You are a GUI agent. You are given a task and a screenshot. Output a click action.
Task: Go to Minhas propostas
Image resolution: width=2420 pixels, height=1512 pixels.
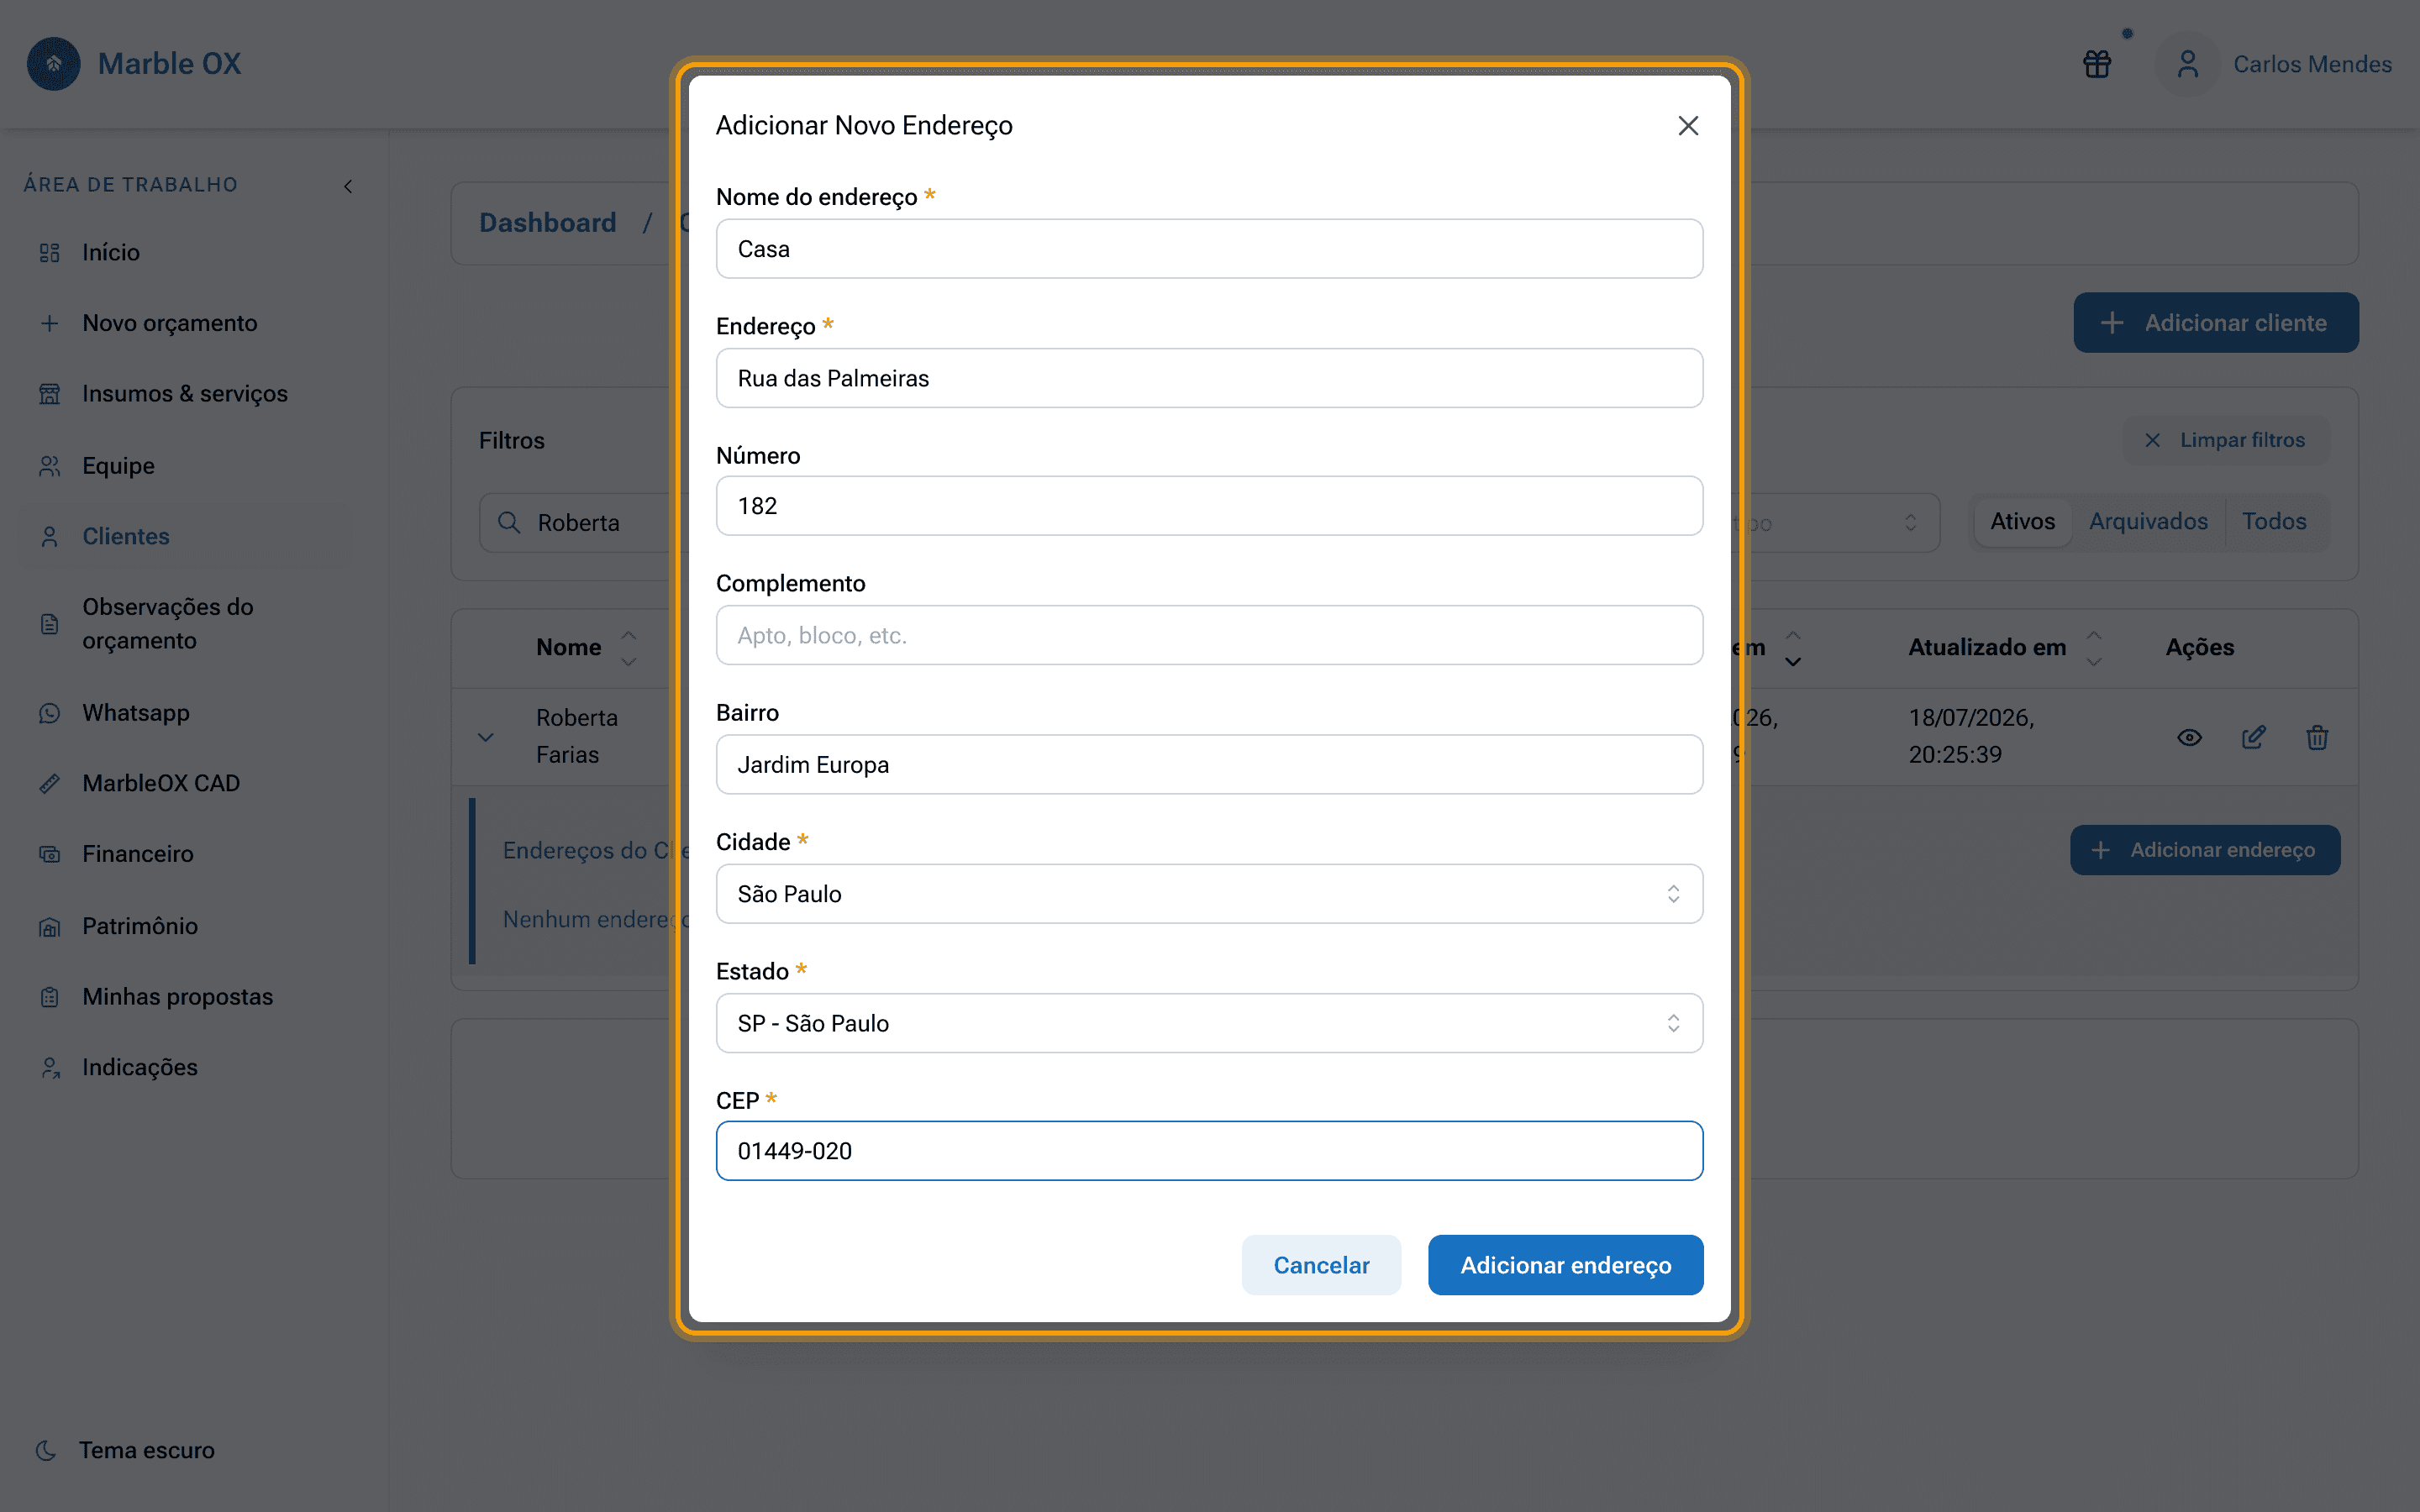[x=193, y=997]
